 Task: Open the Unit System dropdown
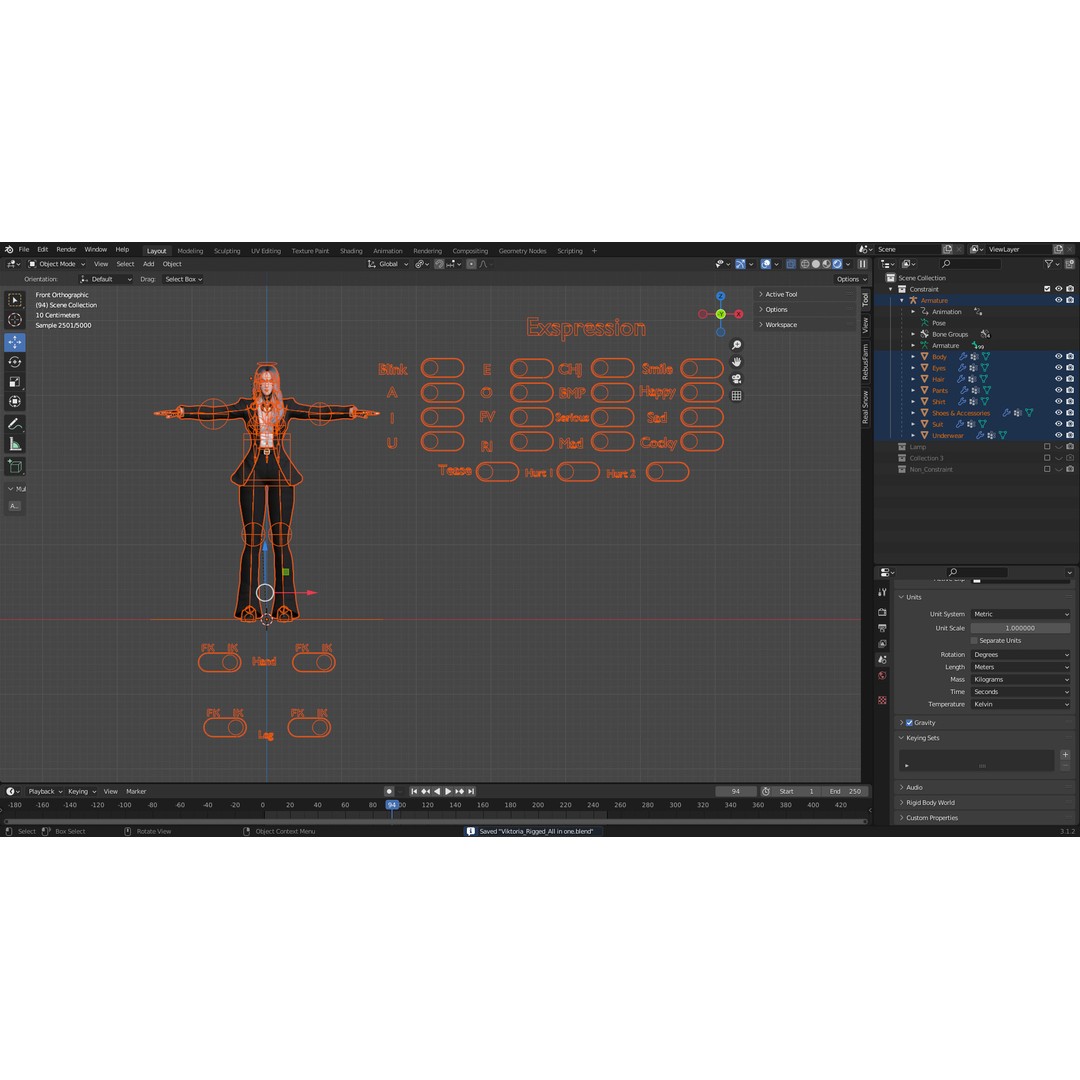(x=1021, y=614)
